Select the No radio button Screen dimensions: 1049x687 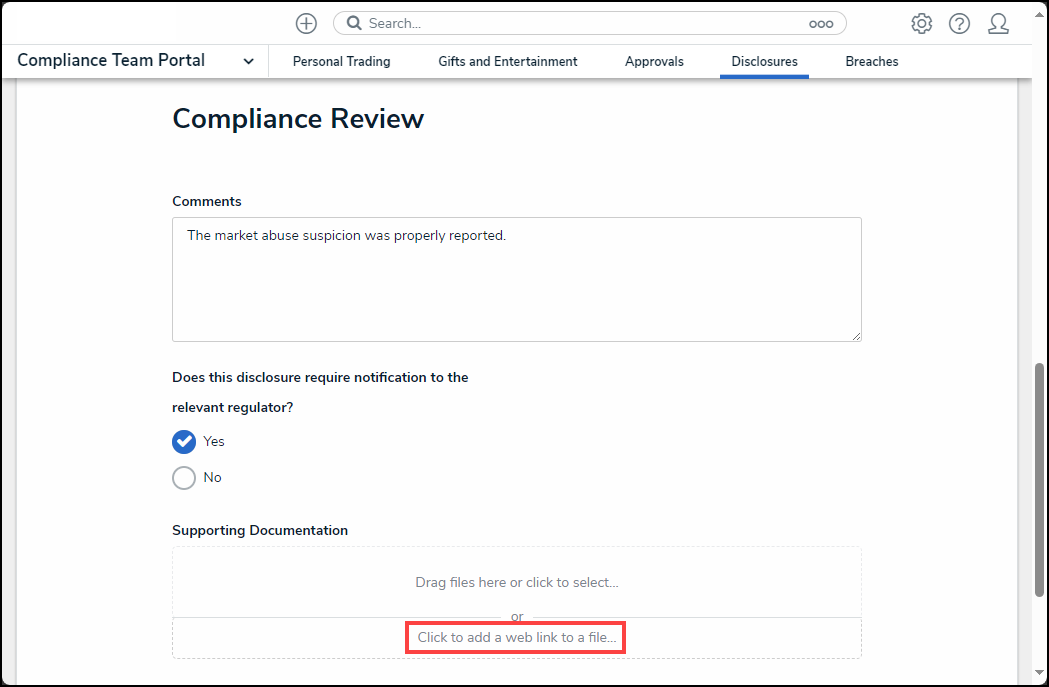(x=184, y=478)
